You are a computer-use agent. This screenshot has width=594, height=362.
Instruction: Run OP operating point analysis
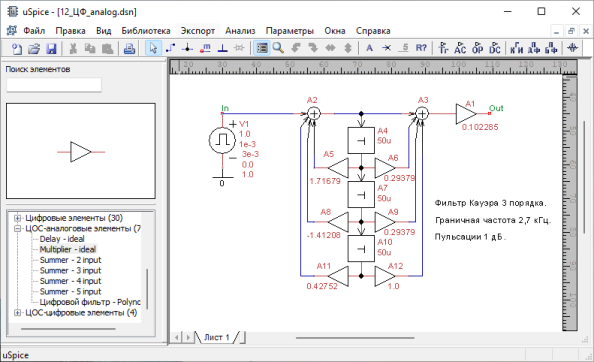tap(478, 48)
